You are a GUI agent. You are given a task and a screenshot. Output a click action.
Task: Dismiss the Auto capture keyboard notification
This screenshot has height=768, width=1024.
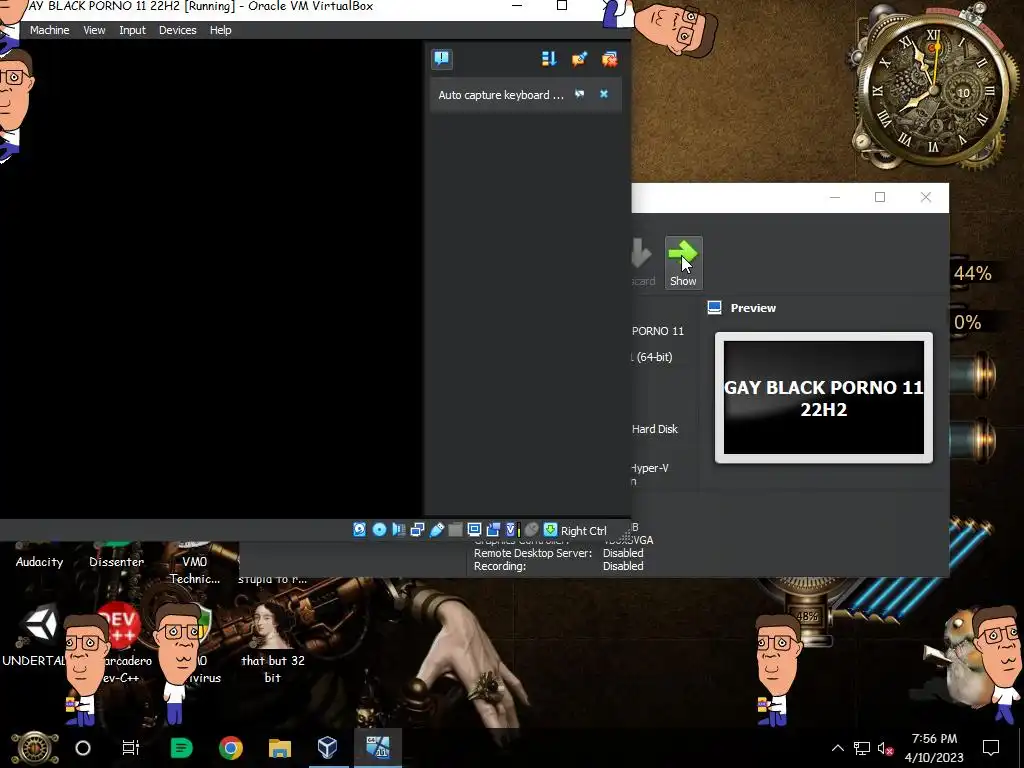pyautogui.click(x=604, y=94)
